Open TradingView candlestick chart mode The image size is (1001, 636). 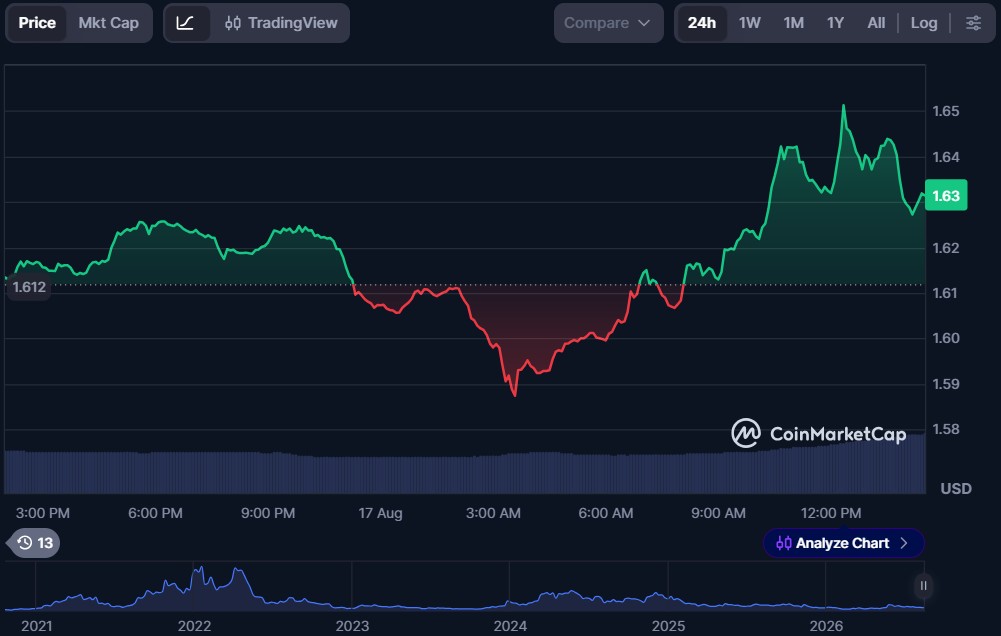pyautogui.click(x=281, y=23)
